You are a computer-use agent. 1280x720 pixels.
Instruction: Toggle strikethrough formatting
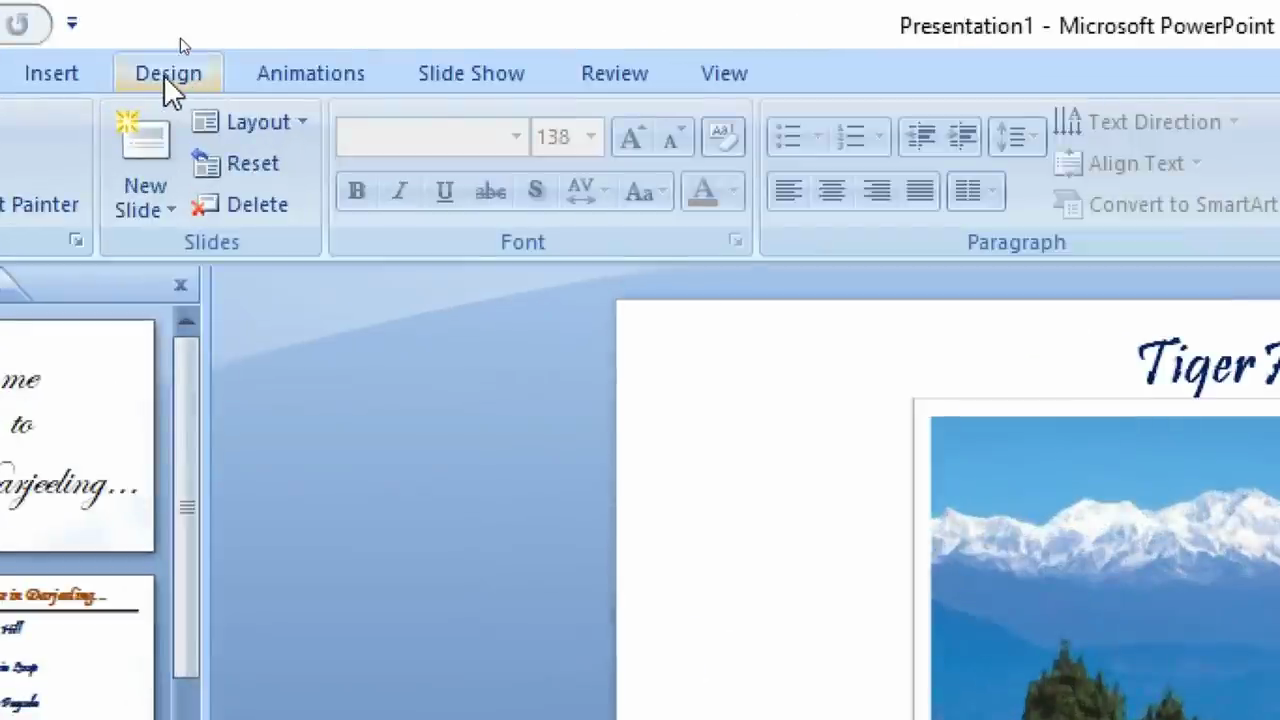[490, 191]
